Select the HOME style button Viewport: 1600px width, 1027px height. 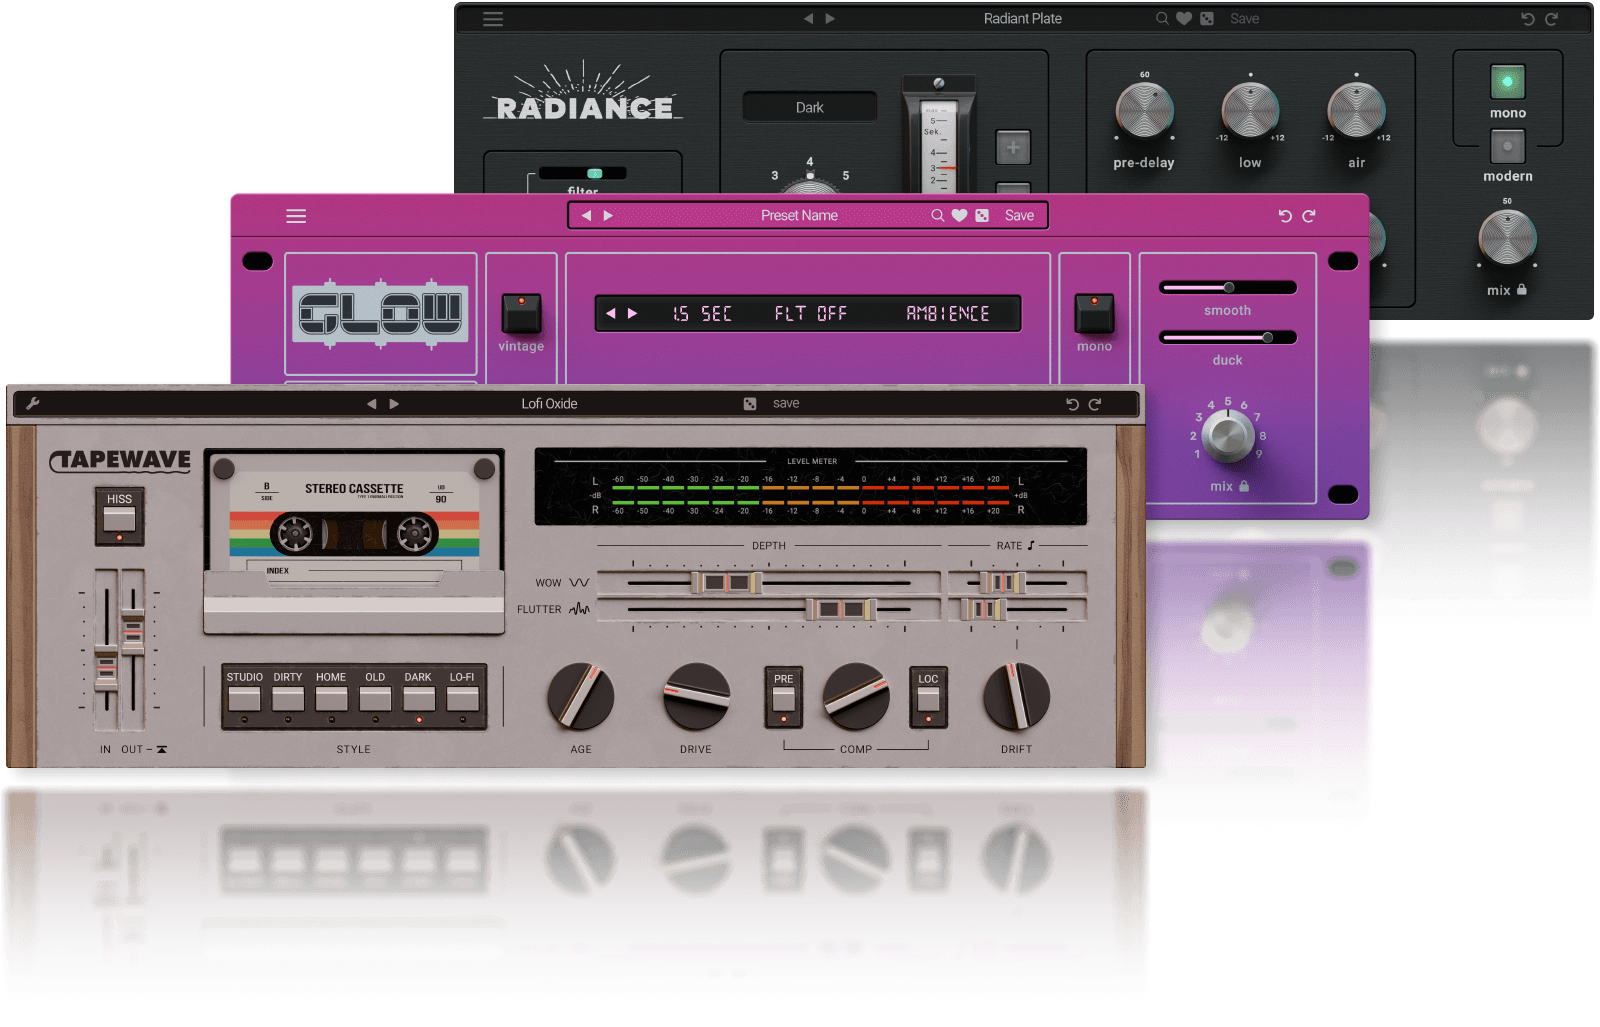pos(331,697)
